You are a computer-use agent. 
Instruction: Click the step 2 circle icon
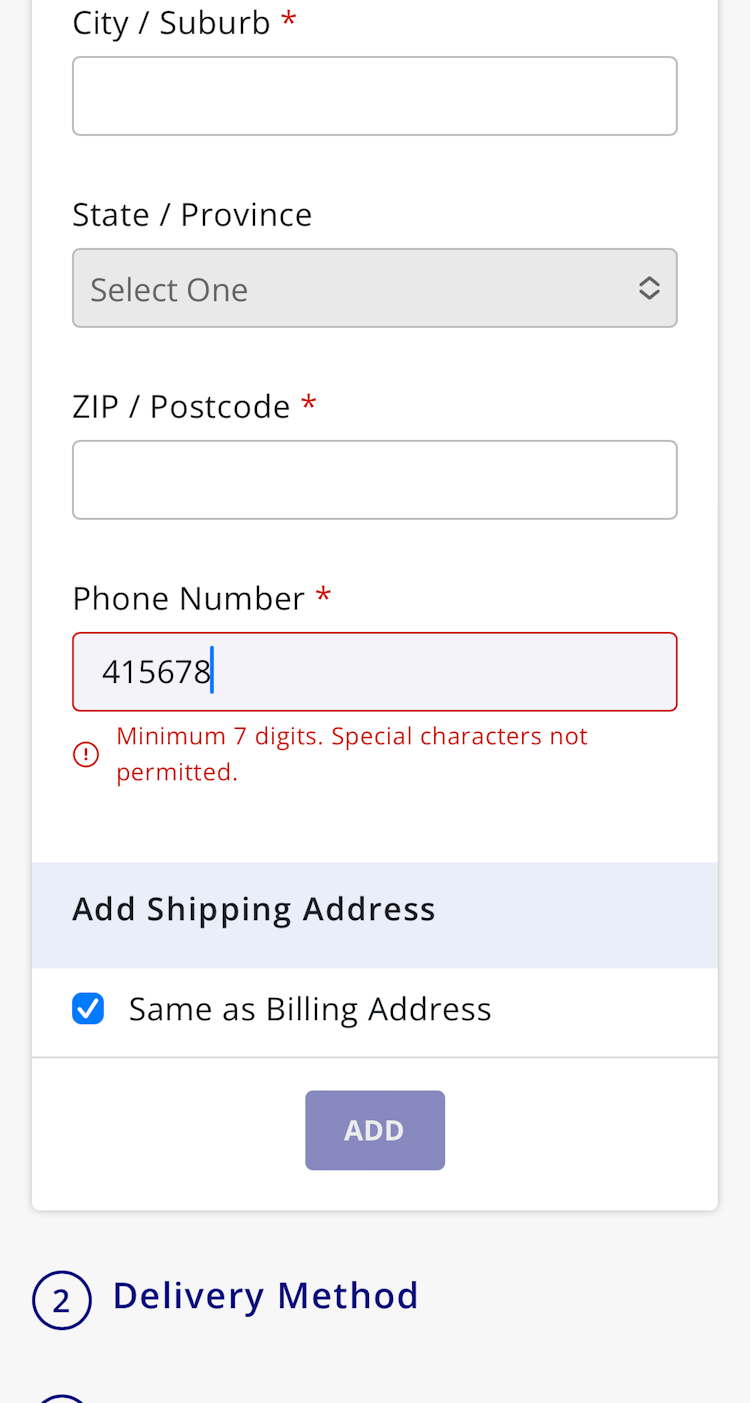tap(62, 1300)
